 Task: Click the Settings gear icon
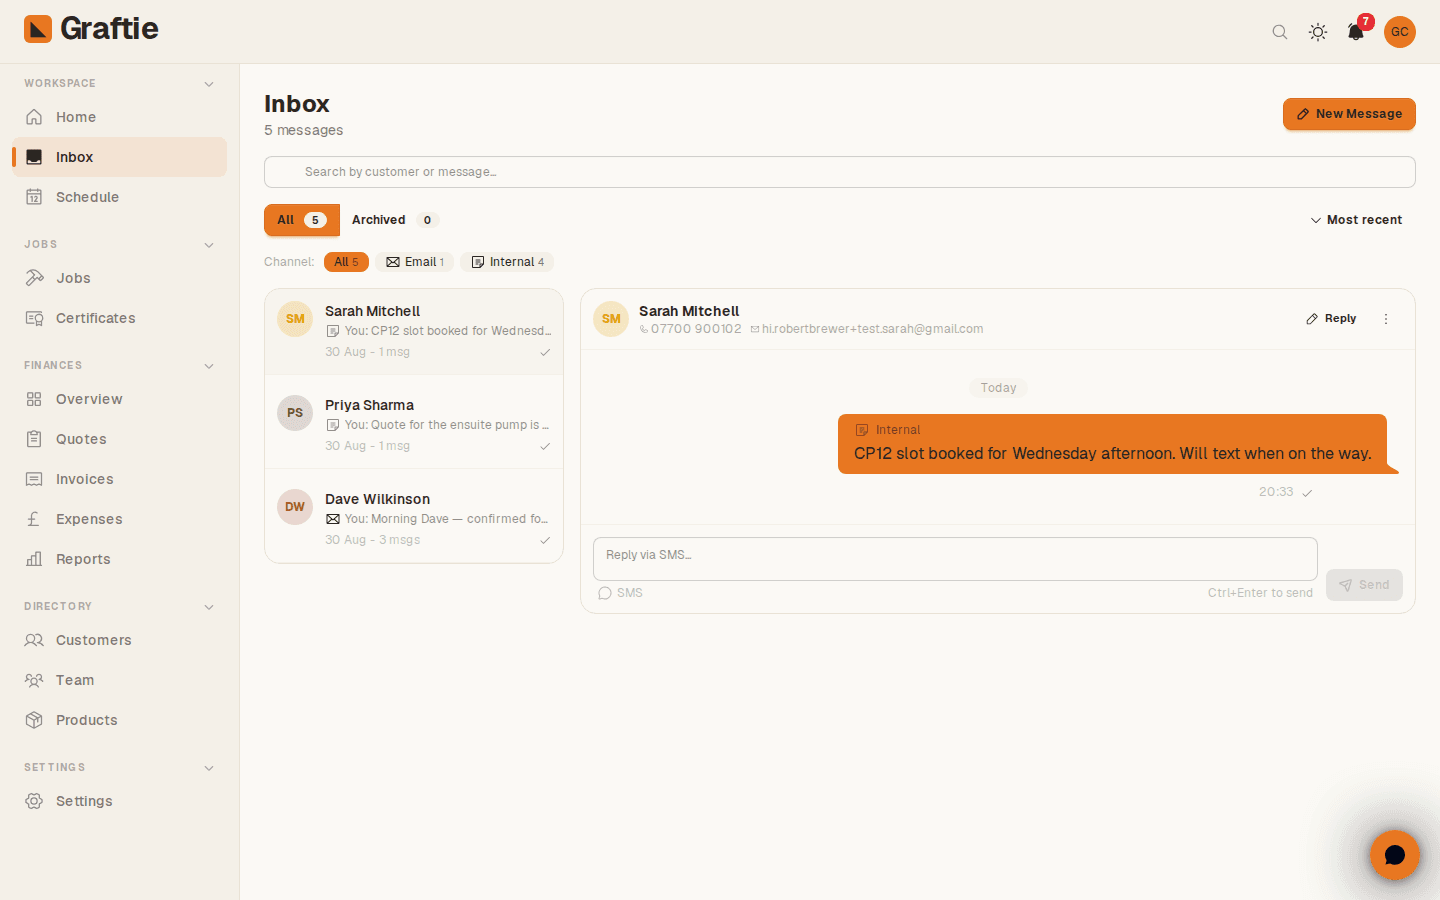[34, 801]
